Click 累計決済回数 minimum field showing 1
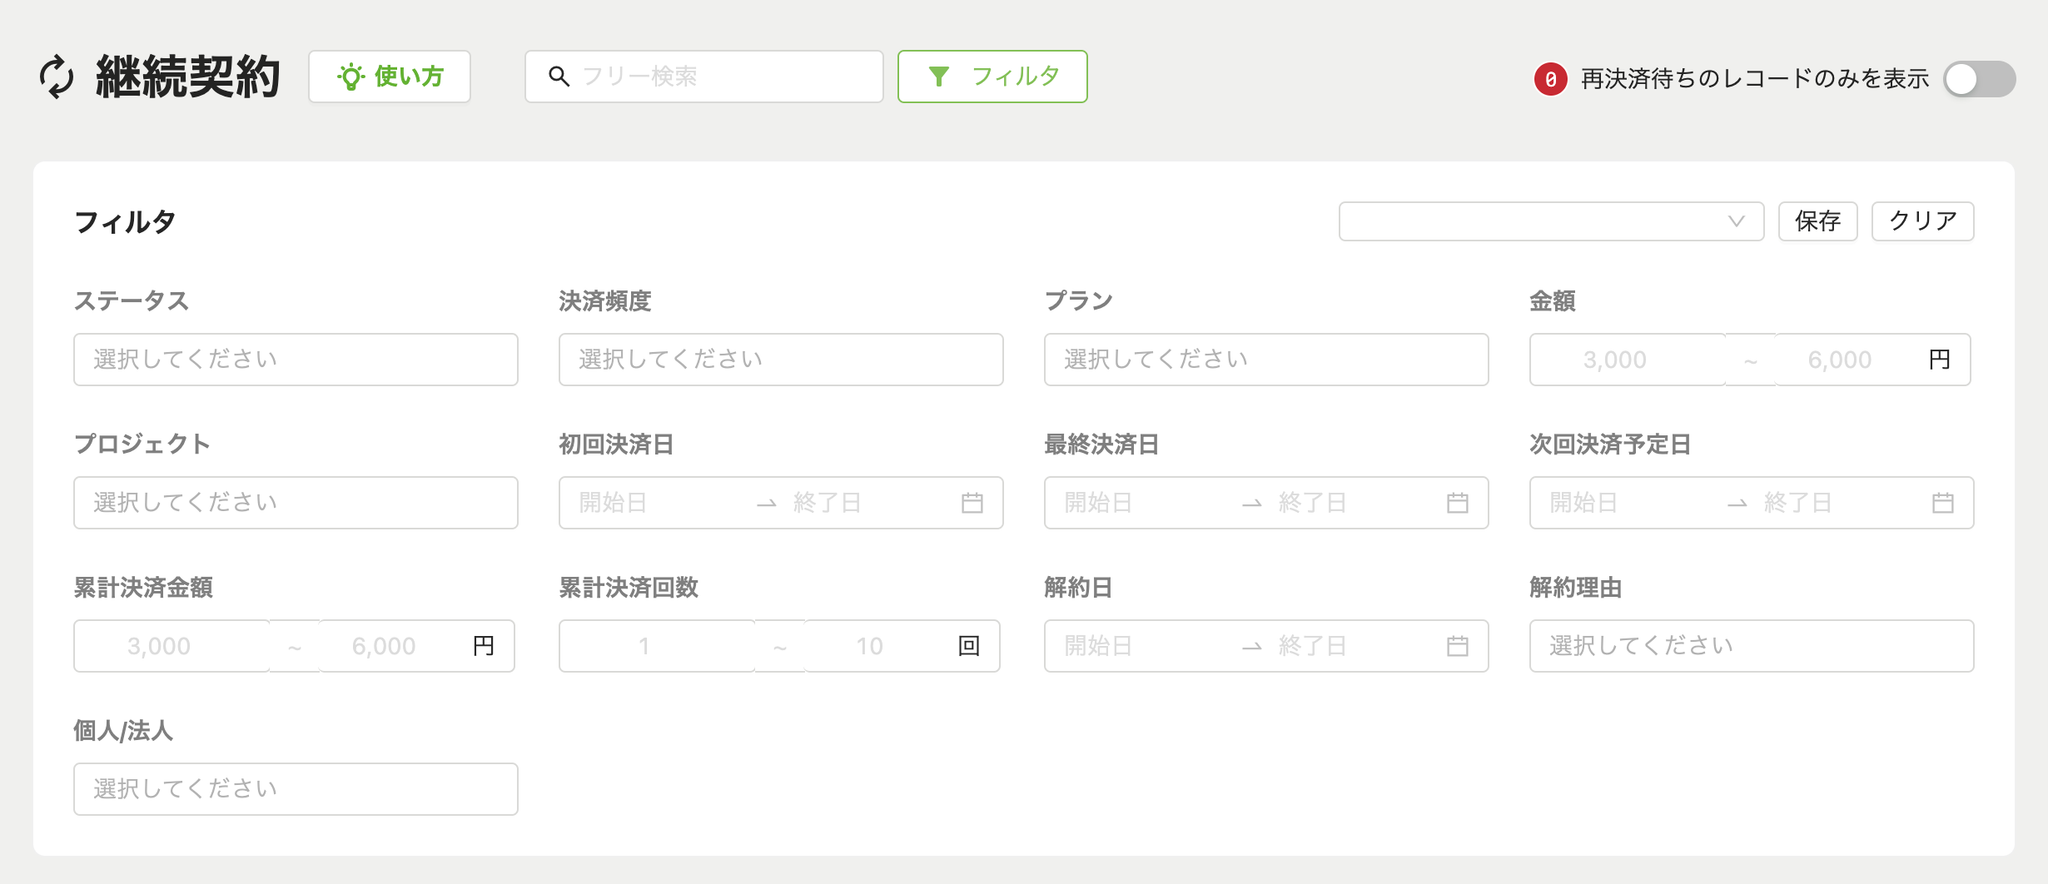The height and width of the screenshot is (884, 2048). point(657,646)
